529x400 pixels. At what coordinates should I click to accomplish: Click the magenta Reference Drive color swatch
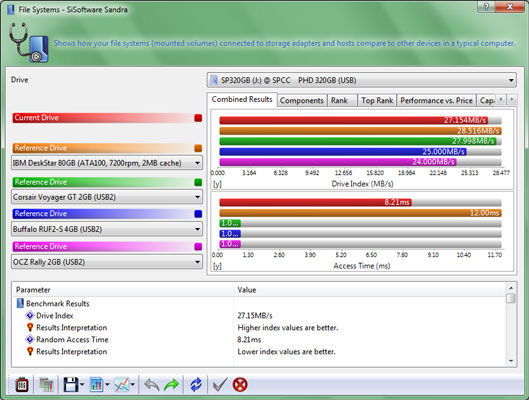click(198, 247)
